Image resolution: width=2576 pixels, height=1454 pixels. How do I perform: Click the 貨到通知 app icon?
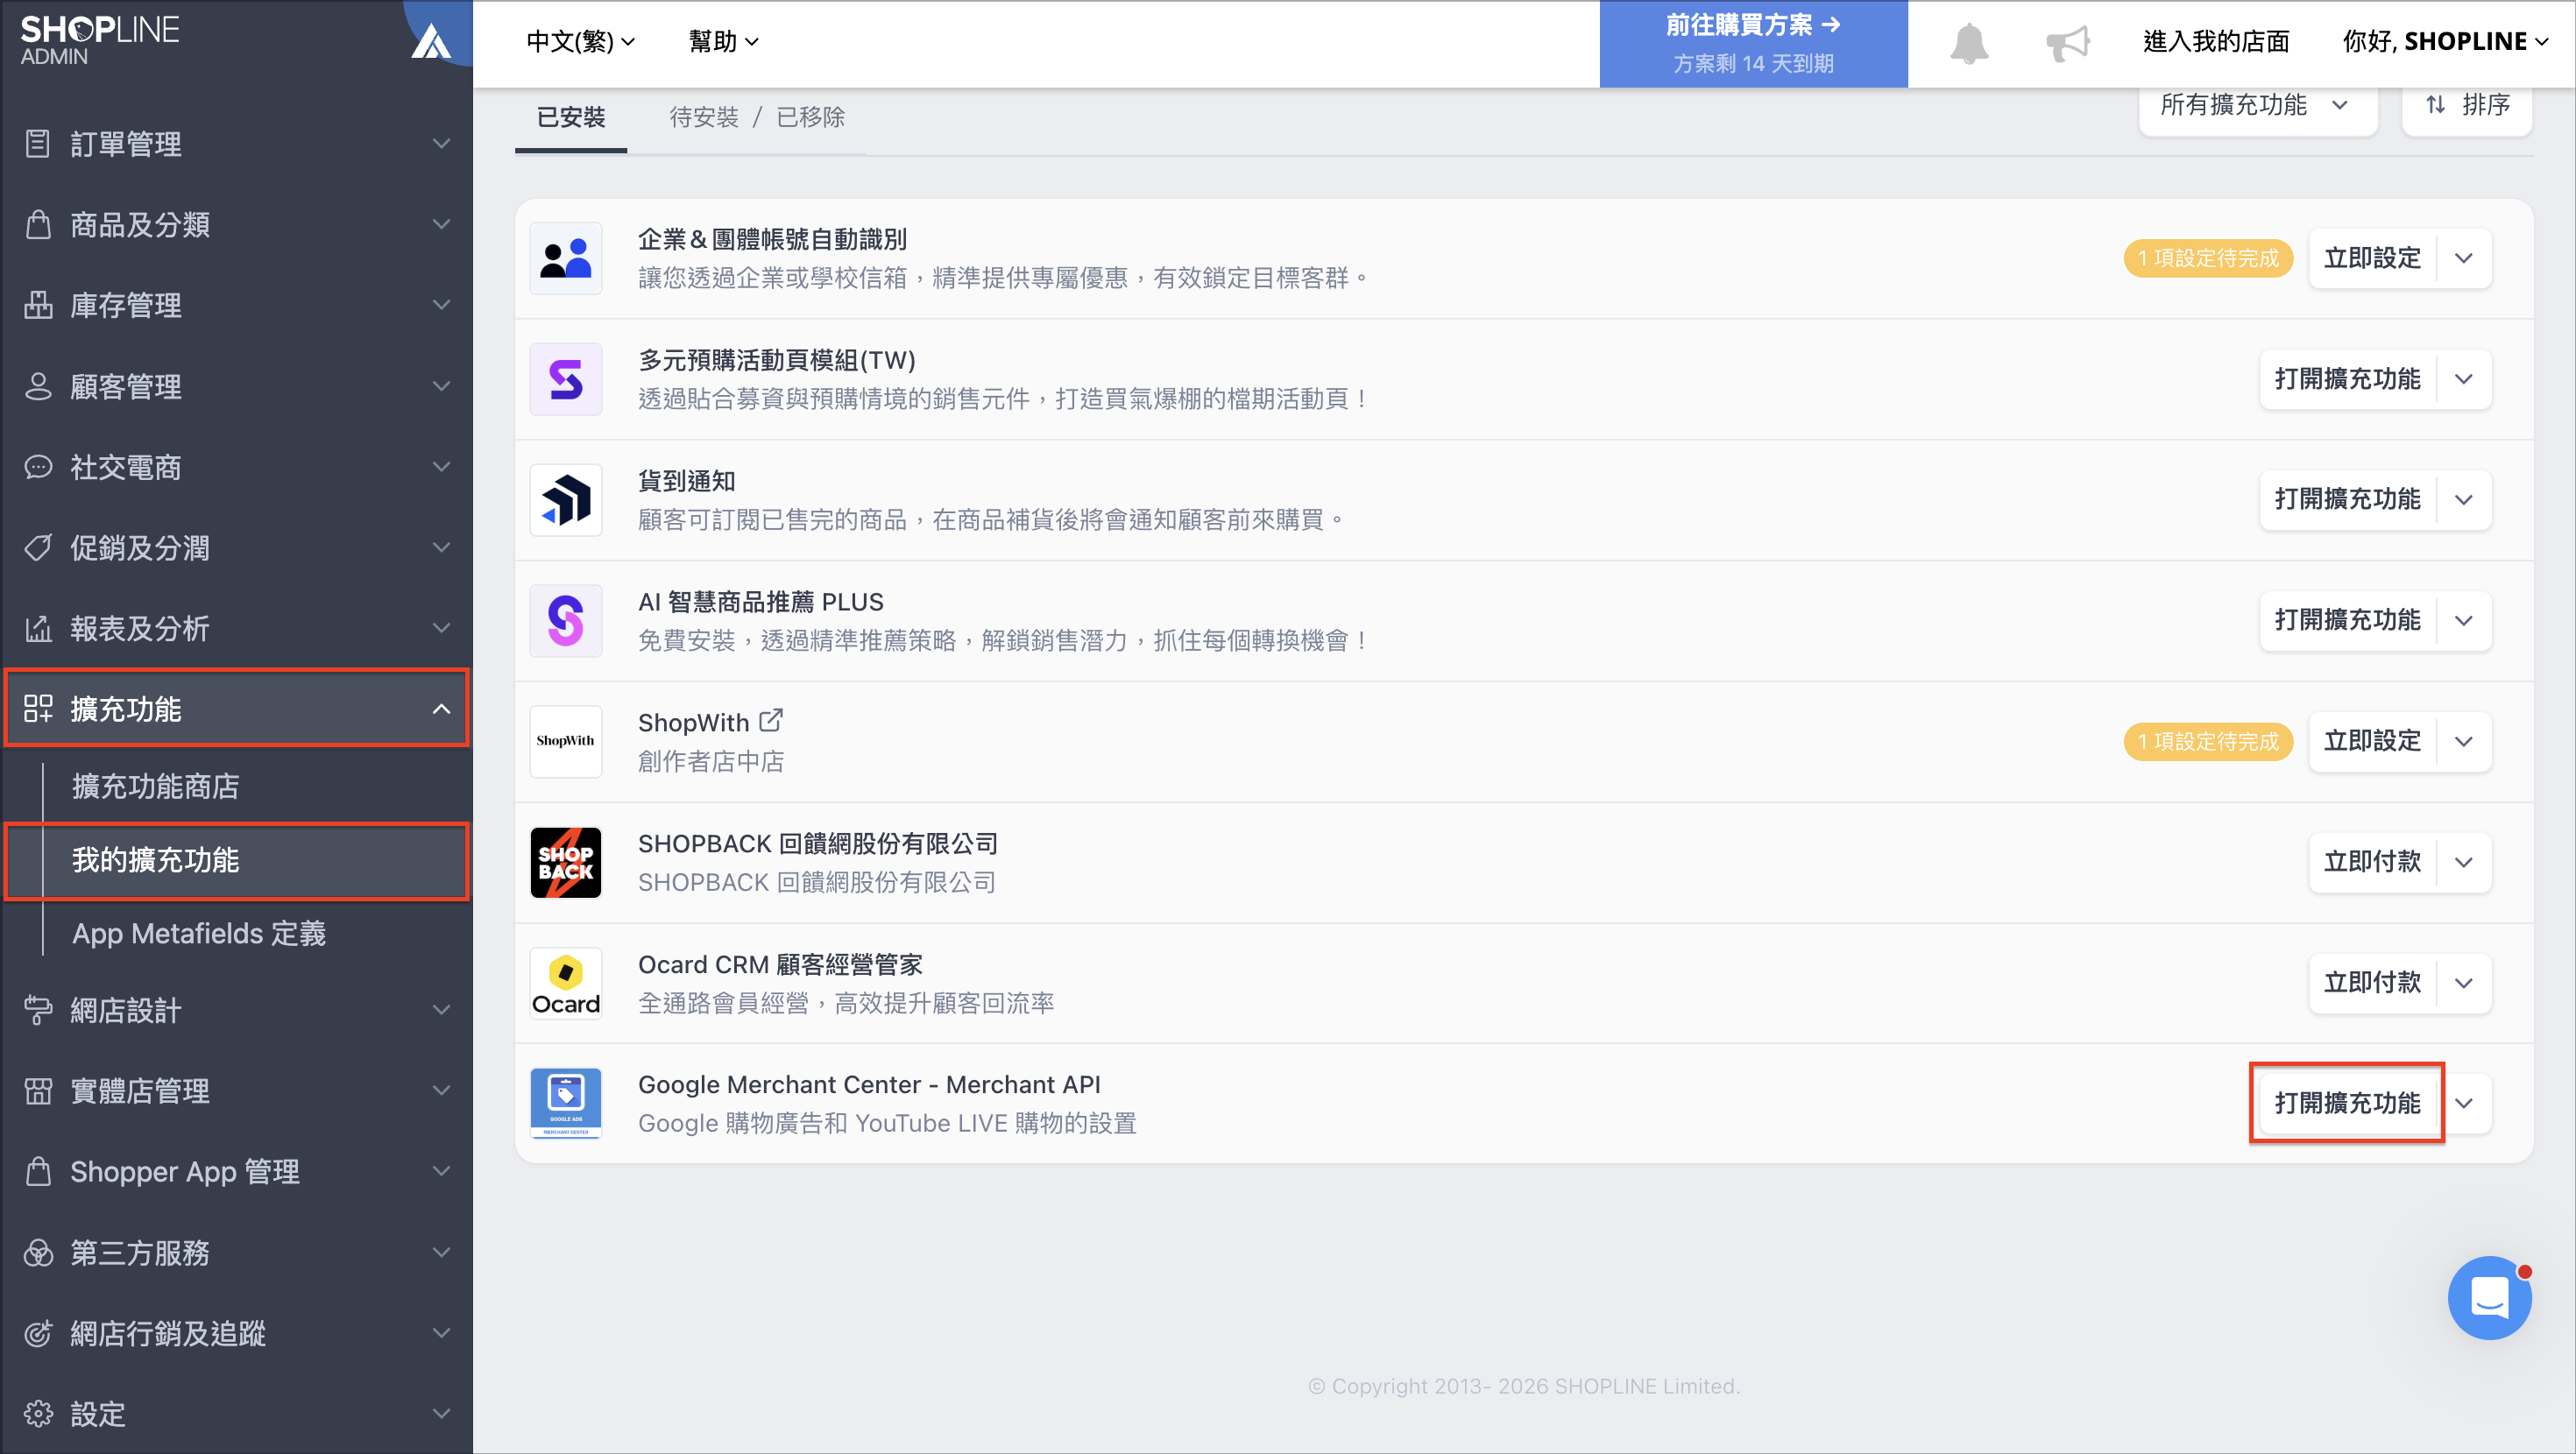pyautogui.click(x=566, y=500)
